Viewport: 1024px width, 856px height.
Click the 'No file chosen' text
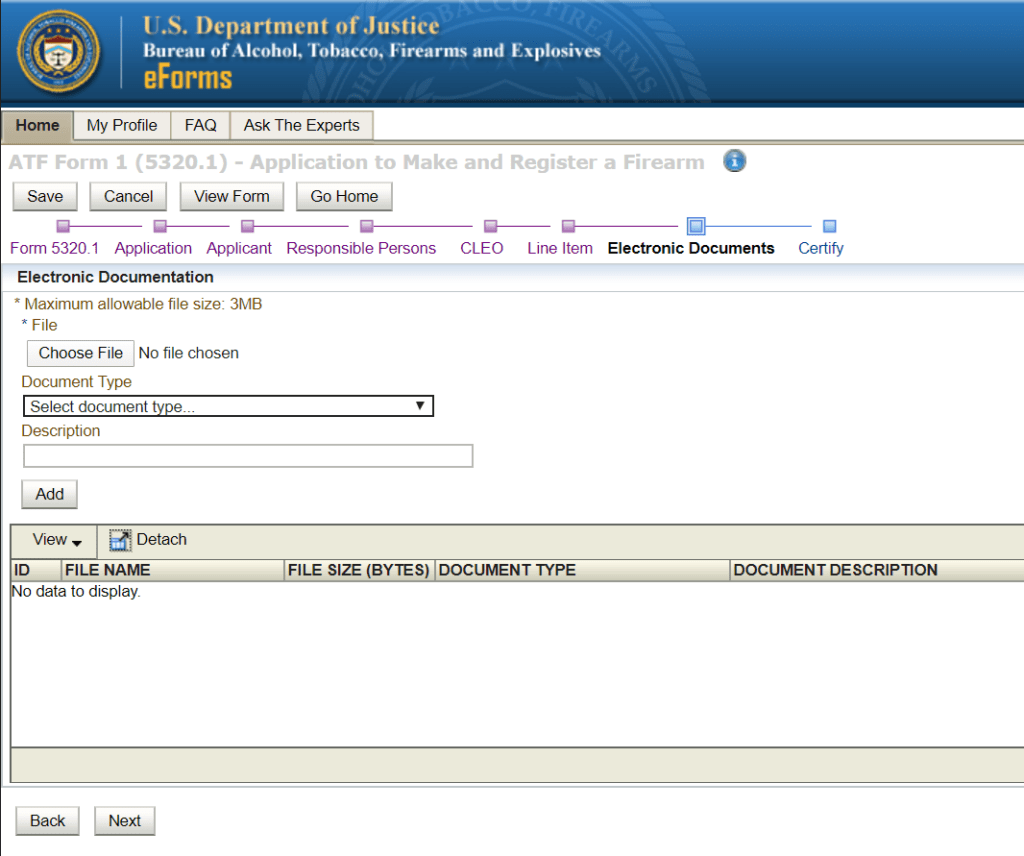point(189,353)
